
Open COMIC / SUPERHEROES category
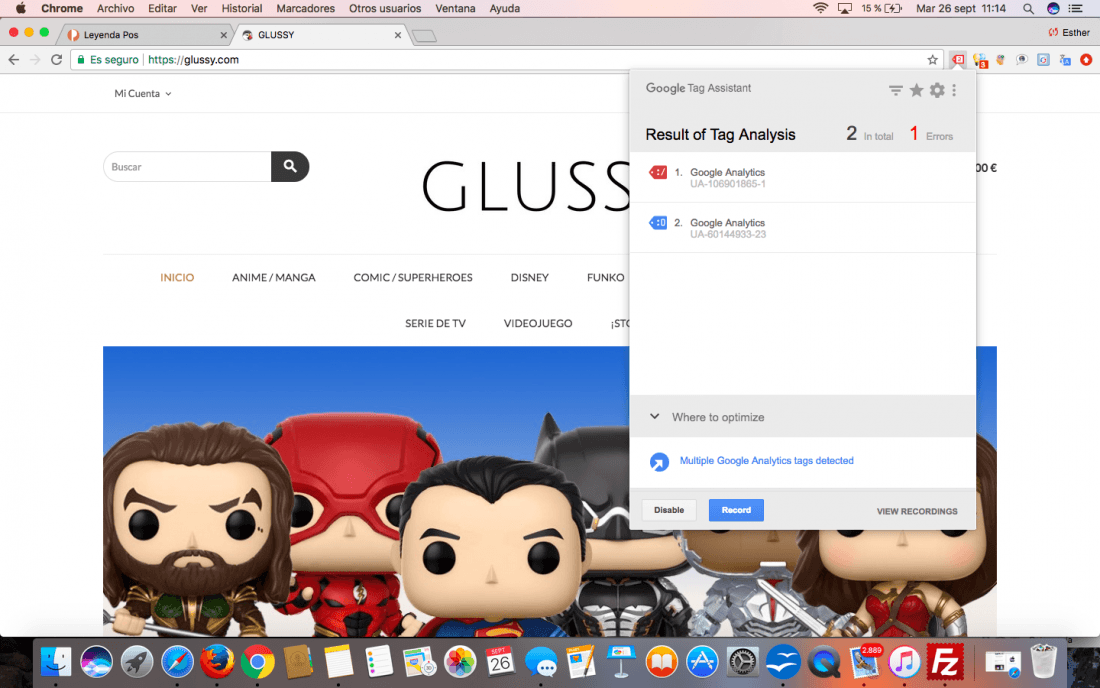pos(412,278)
